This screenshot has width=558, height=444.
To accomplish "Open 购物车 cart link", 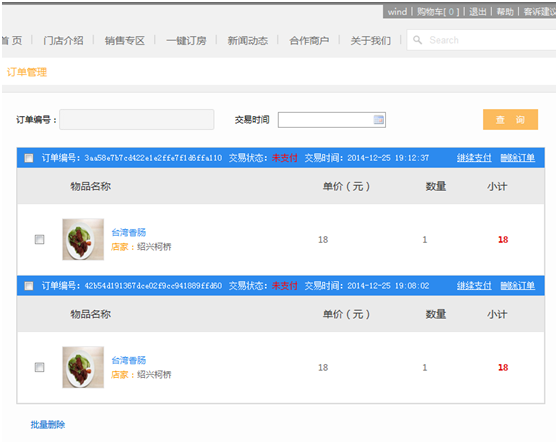I will click(x=438, y=12).
